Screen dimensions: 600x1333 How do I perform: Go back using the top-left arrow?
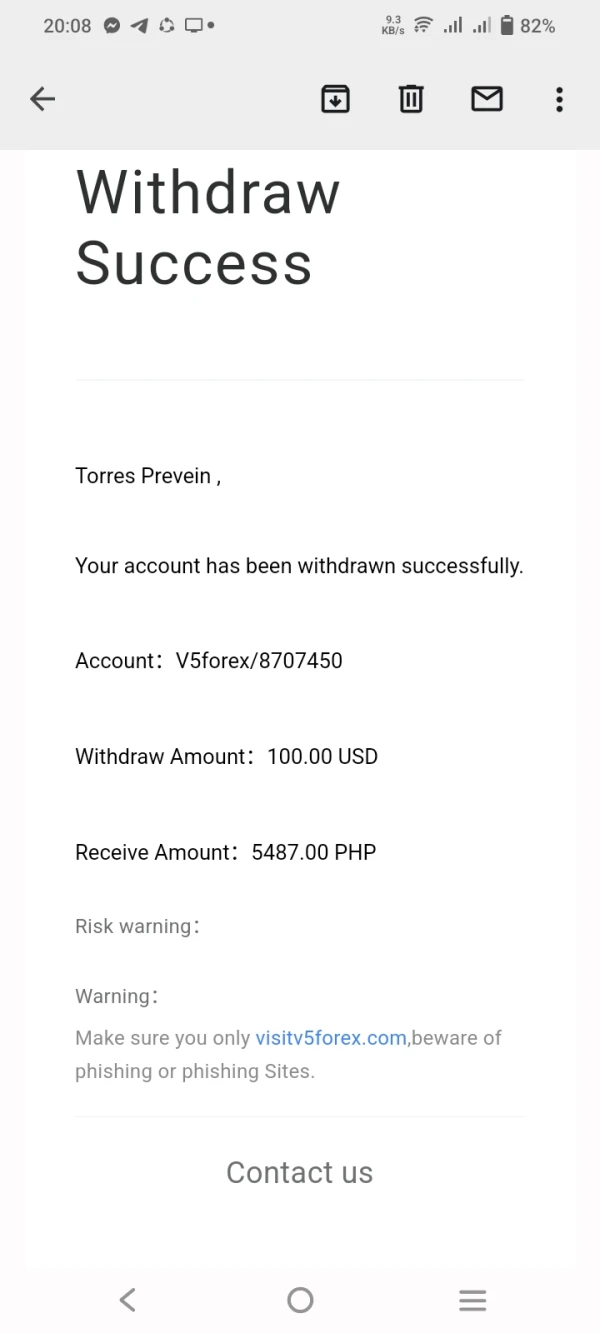point(42,98)
